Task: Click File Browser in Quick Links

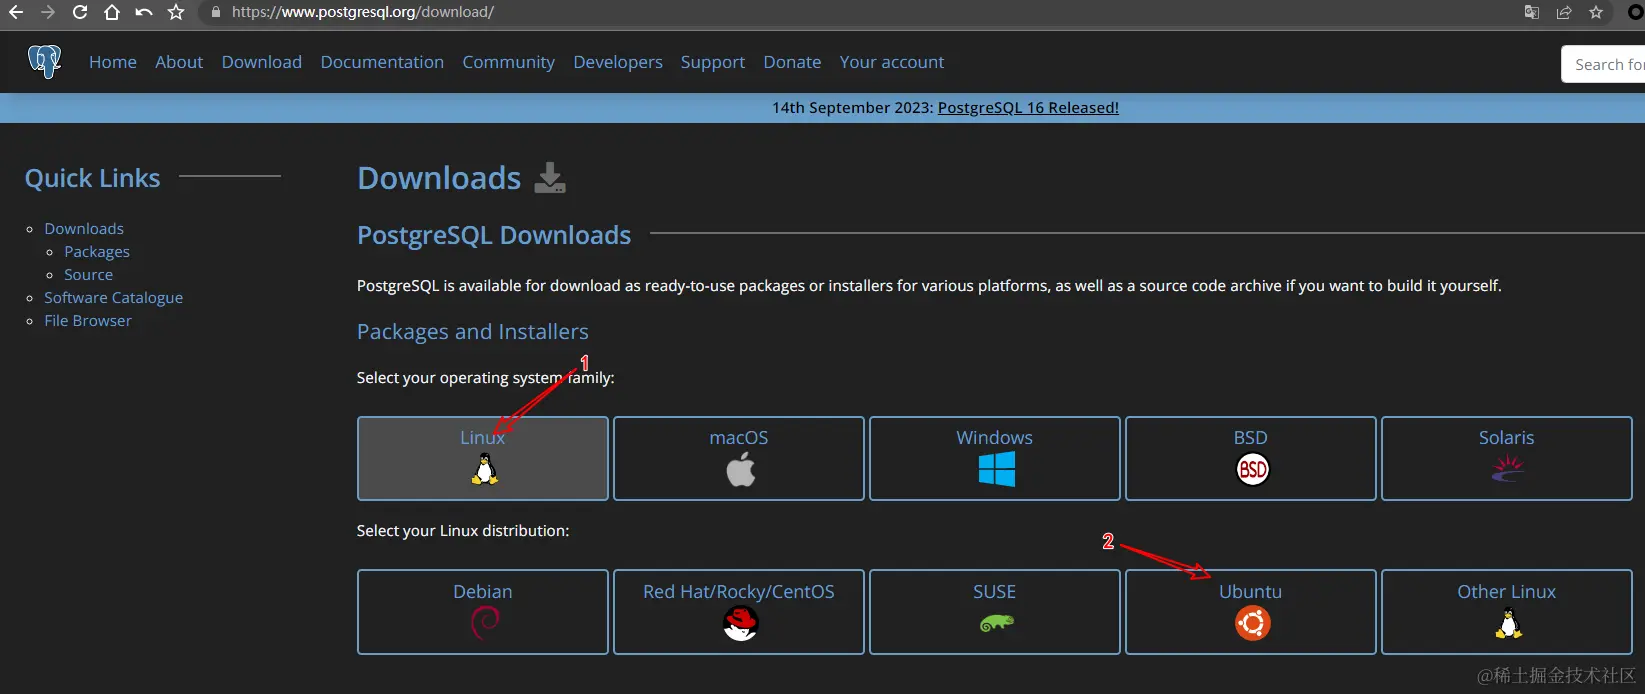Action: pos(88,321)
